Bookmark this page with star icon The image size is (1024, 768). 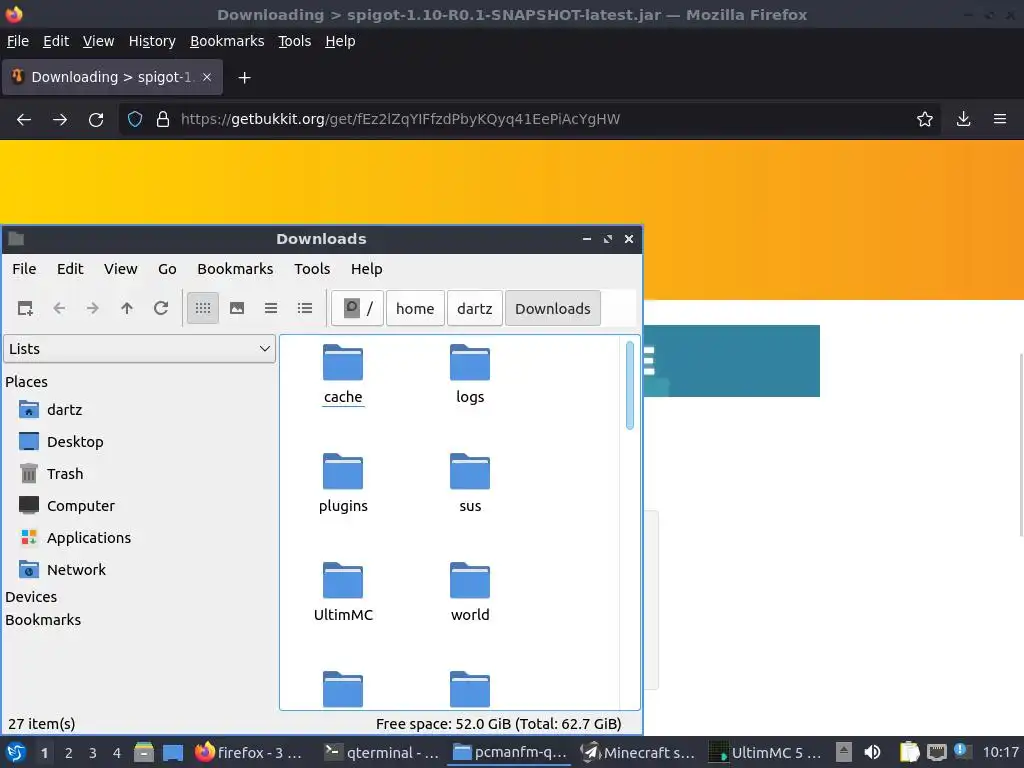coord(925,120)
